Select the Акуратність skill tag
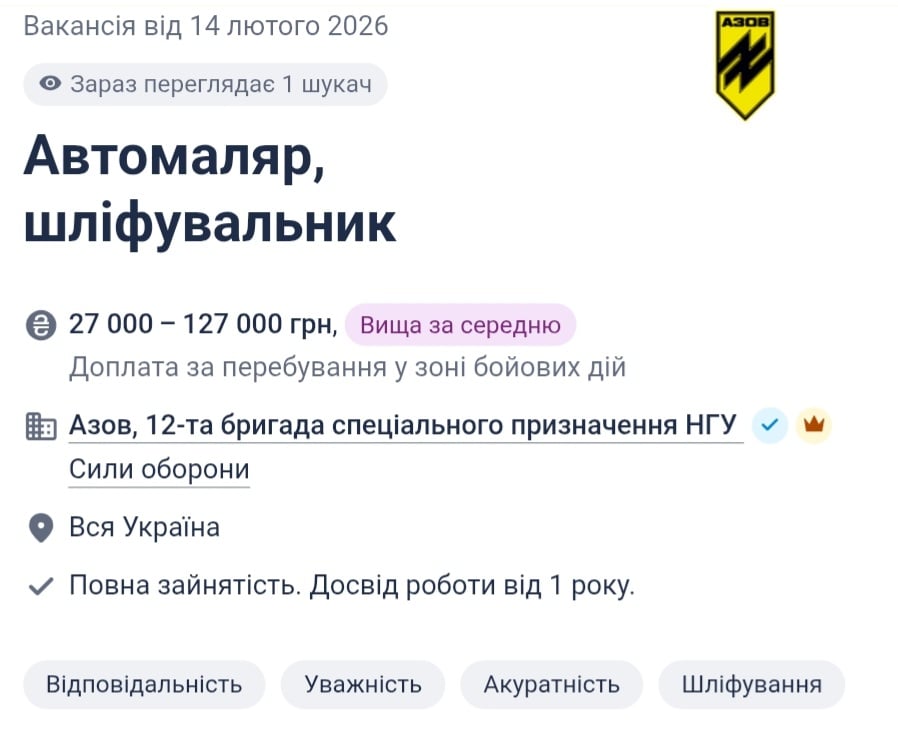The width and height of the screenshot is (898, 731). 553,684
